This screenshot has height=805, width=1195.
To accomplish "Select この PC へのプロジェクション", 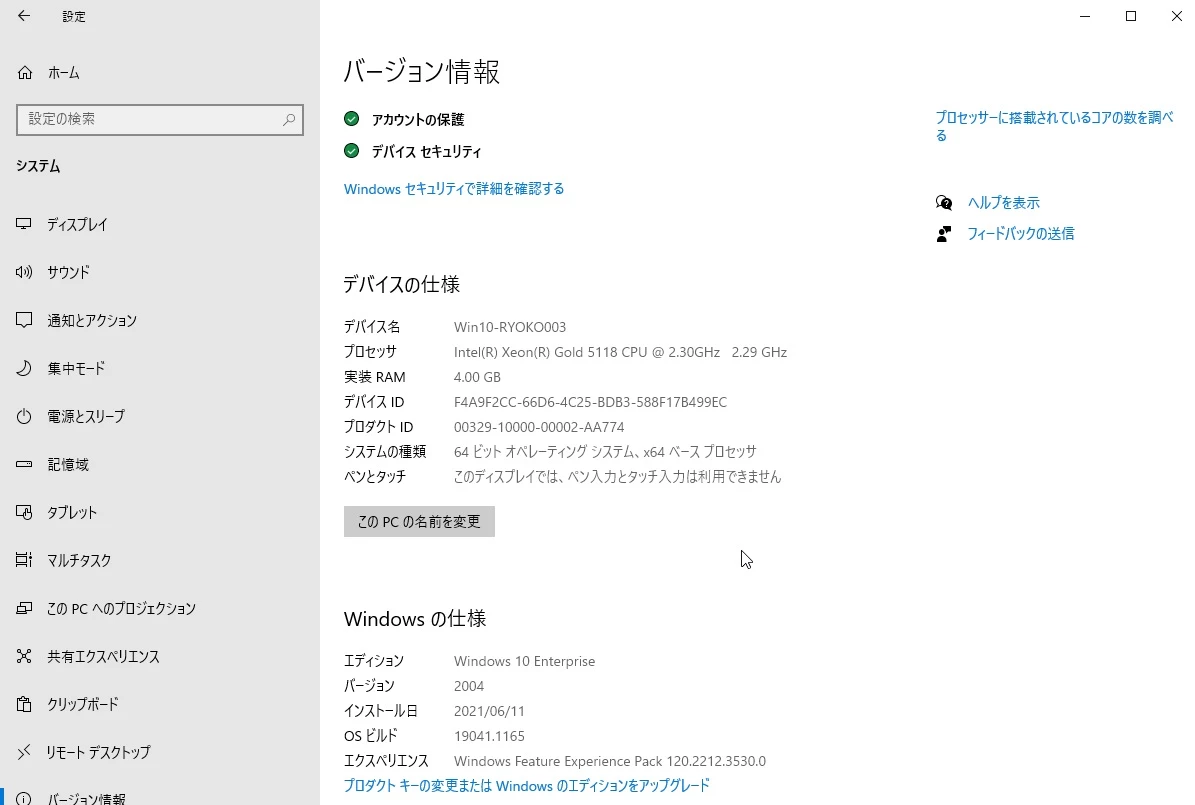I will (x=121, y=609).
